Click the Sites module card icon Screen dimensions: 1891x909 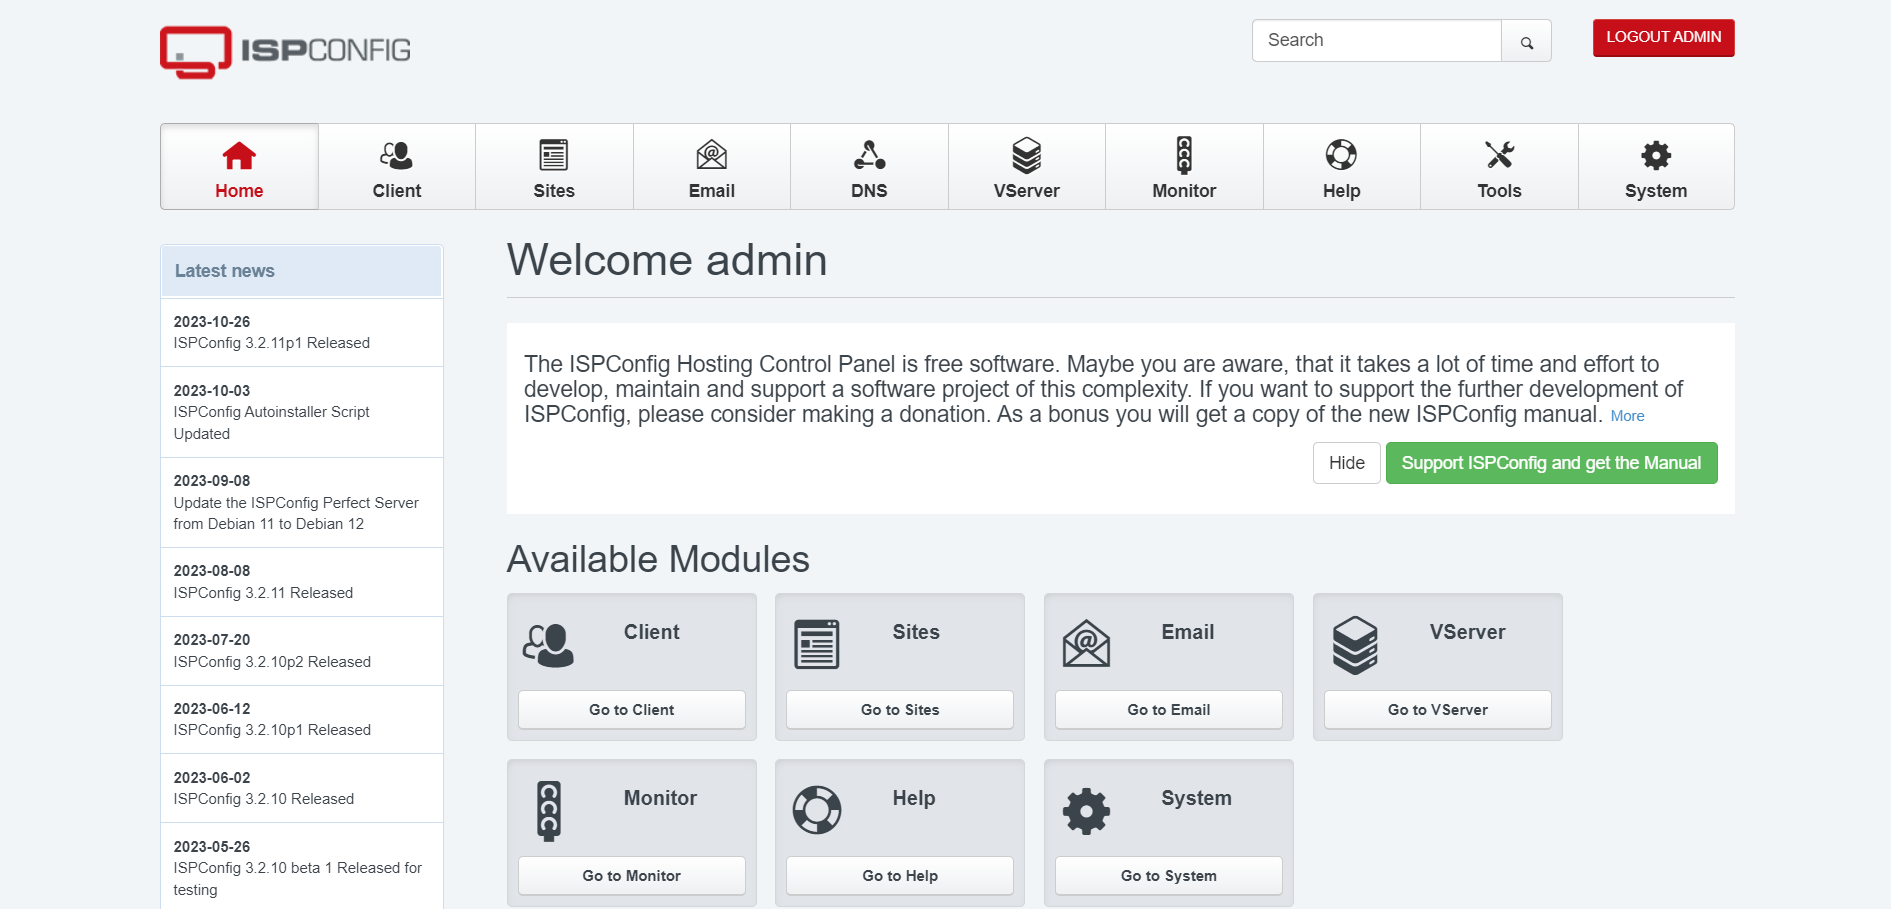tap(817, 644)
